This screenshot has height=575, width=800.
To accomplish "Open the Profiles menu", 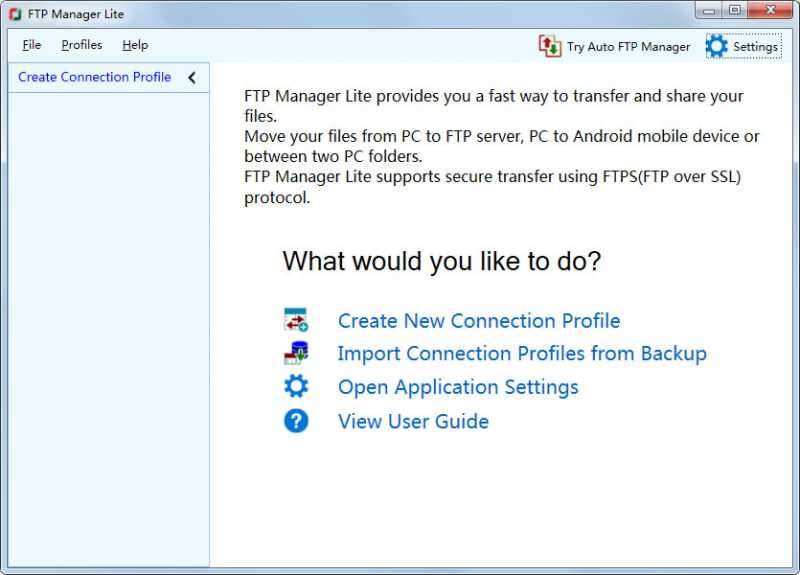I will pyautogui.click(x=82, y=45).
